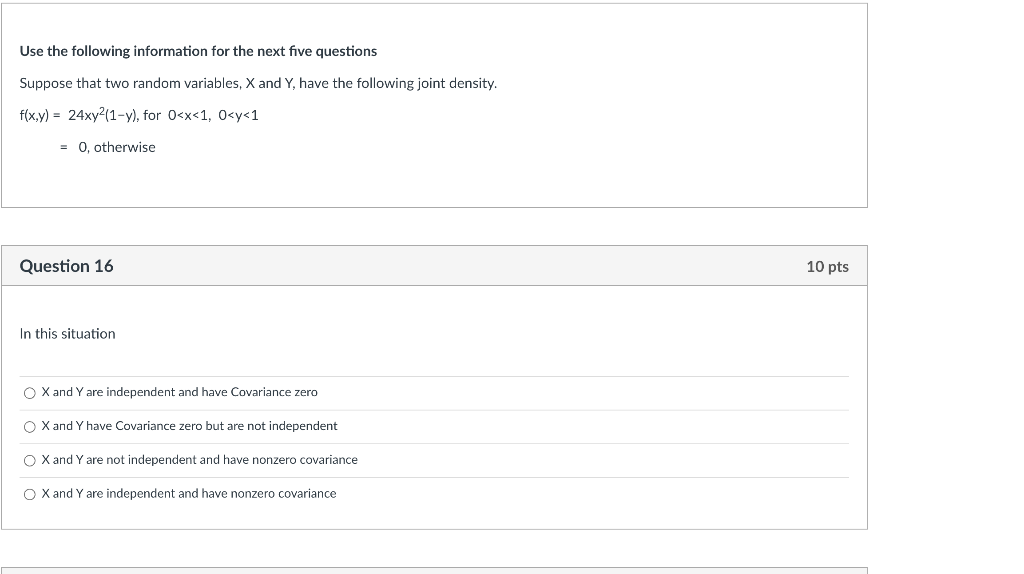Click the 24xy²(1−y) density expression

tap(103, 115)
